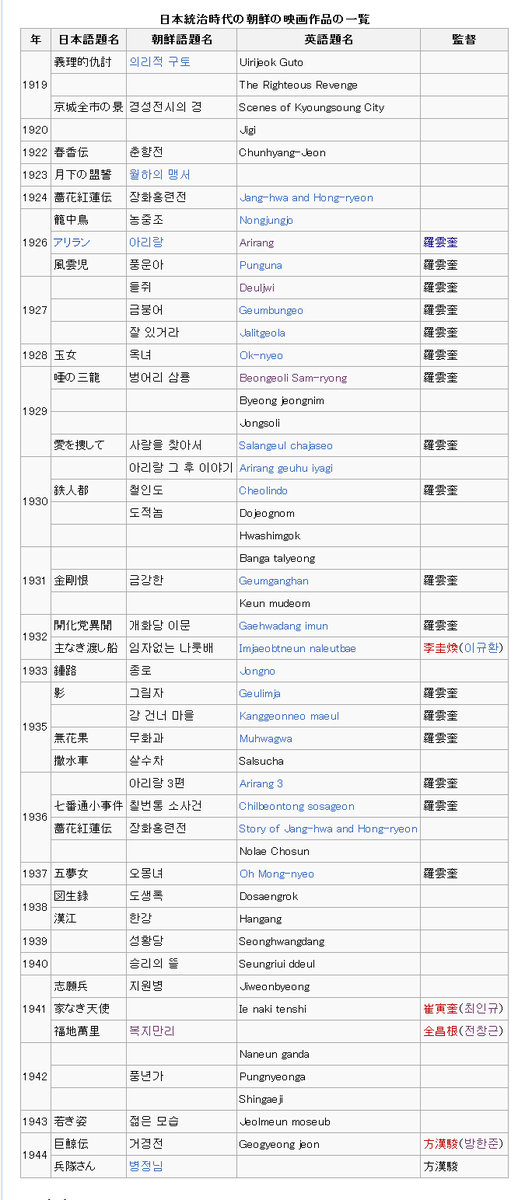The height and width of the screenshot is (1200, 532).
Task: Open the Chilbeontong sosageon link
Action: tap(296, 806)
